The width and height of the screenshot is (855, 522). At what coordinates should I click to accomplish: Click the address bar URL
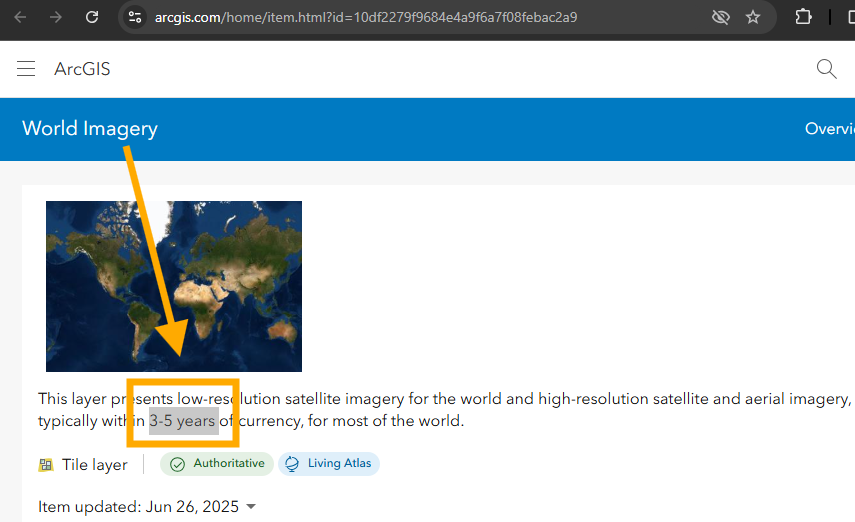365,17
